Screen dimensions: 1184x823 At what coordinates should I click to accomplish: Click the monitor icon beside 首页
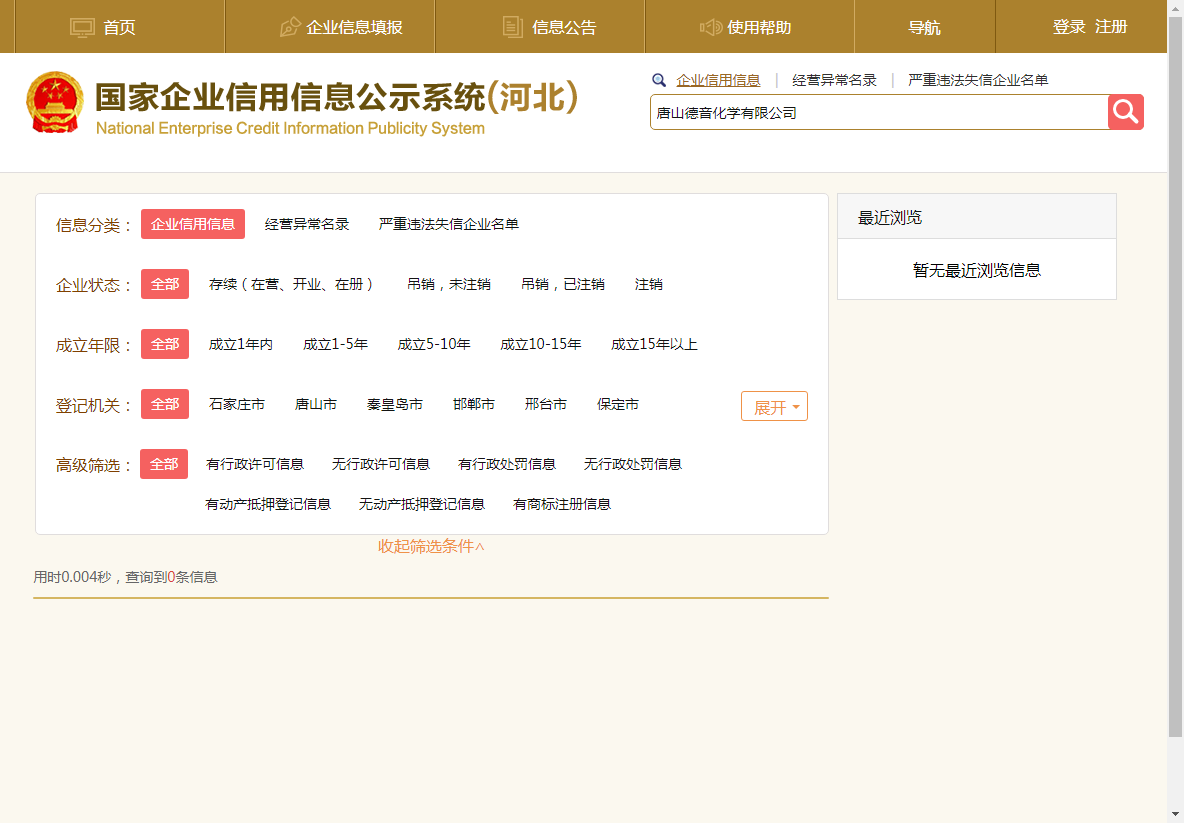[82, 27]
